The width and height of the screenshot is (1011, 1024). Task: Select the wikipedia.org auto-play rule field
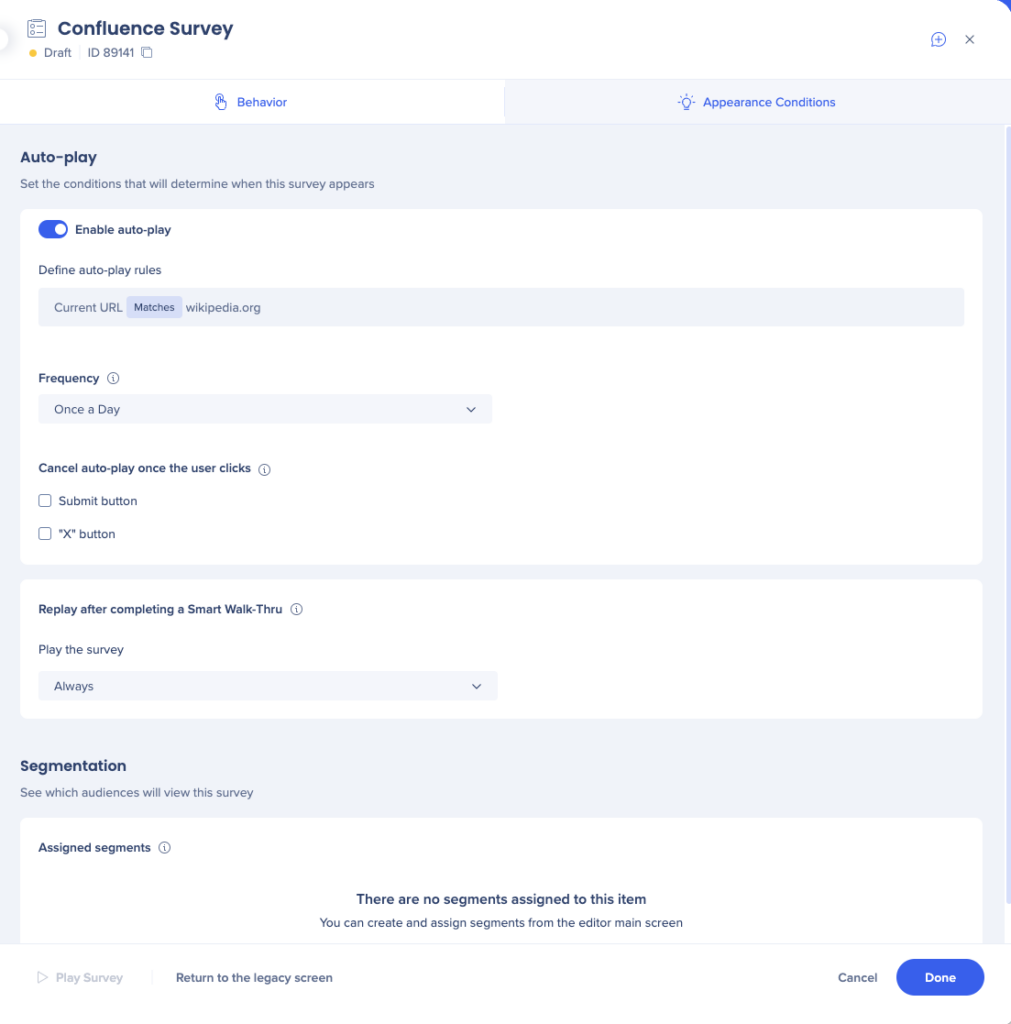click(225, 307)
